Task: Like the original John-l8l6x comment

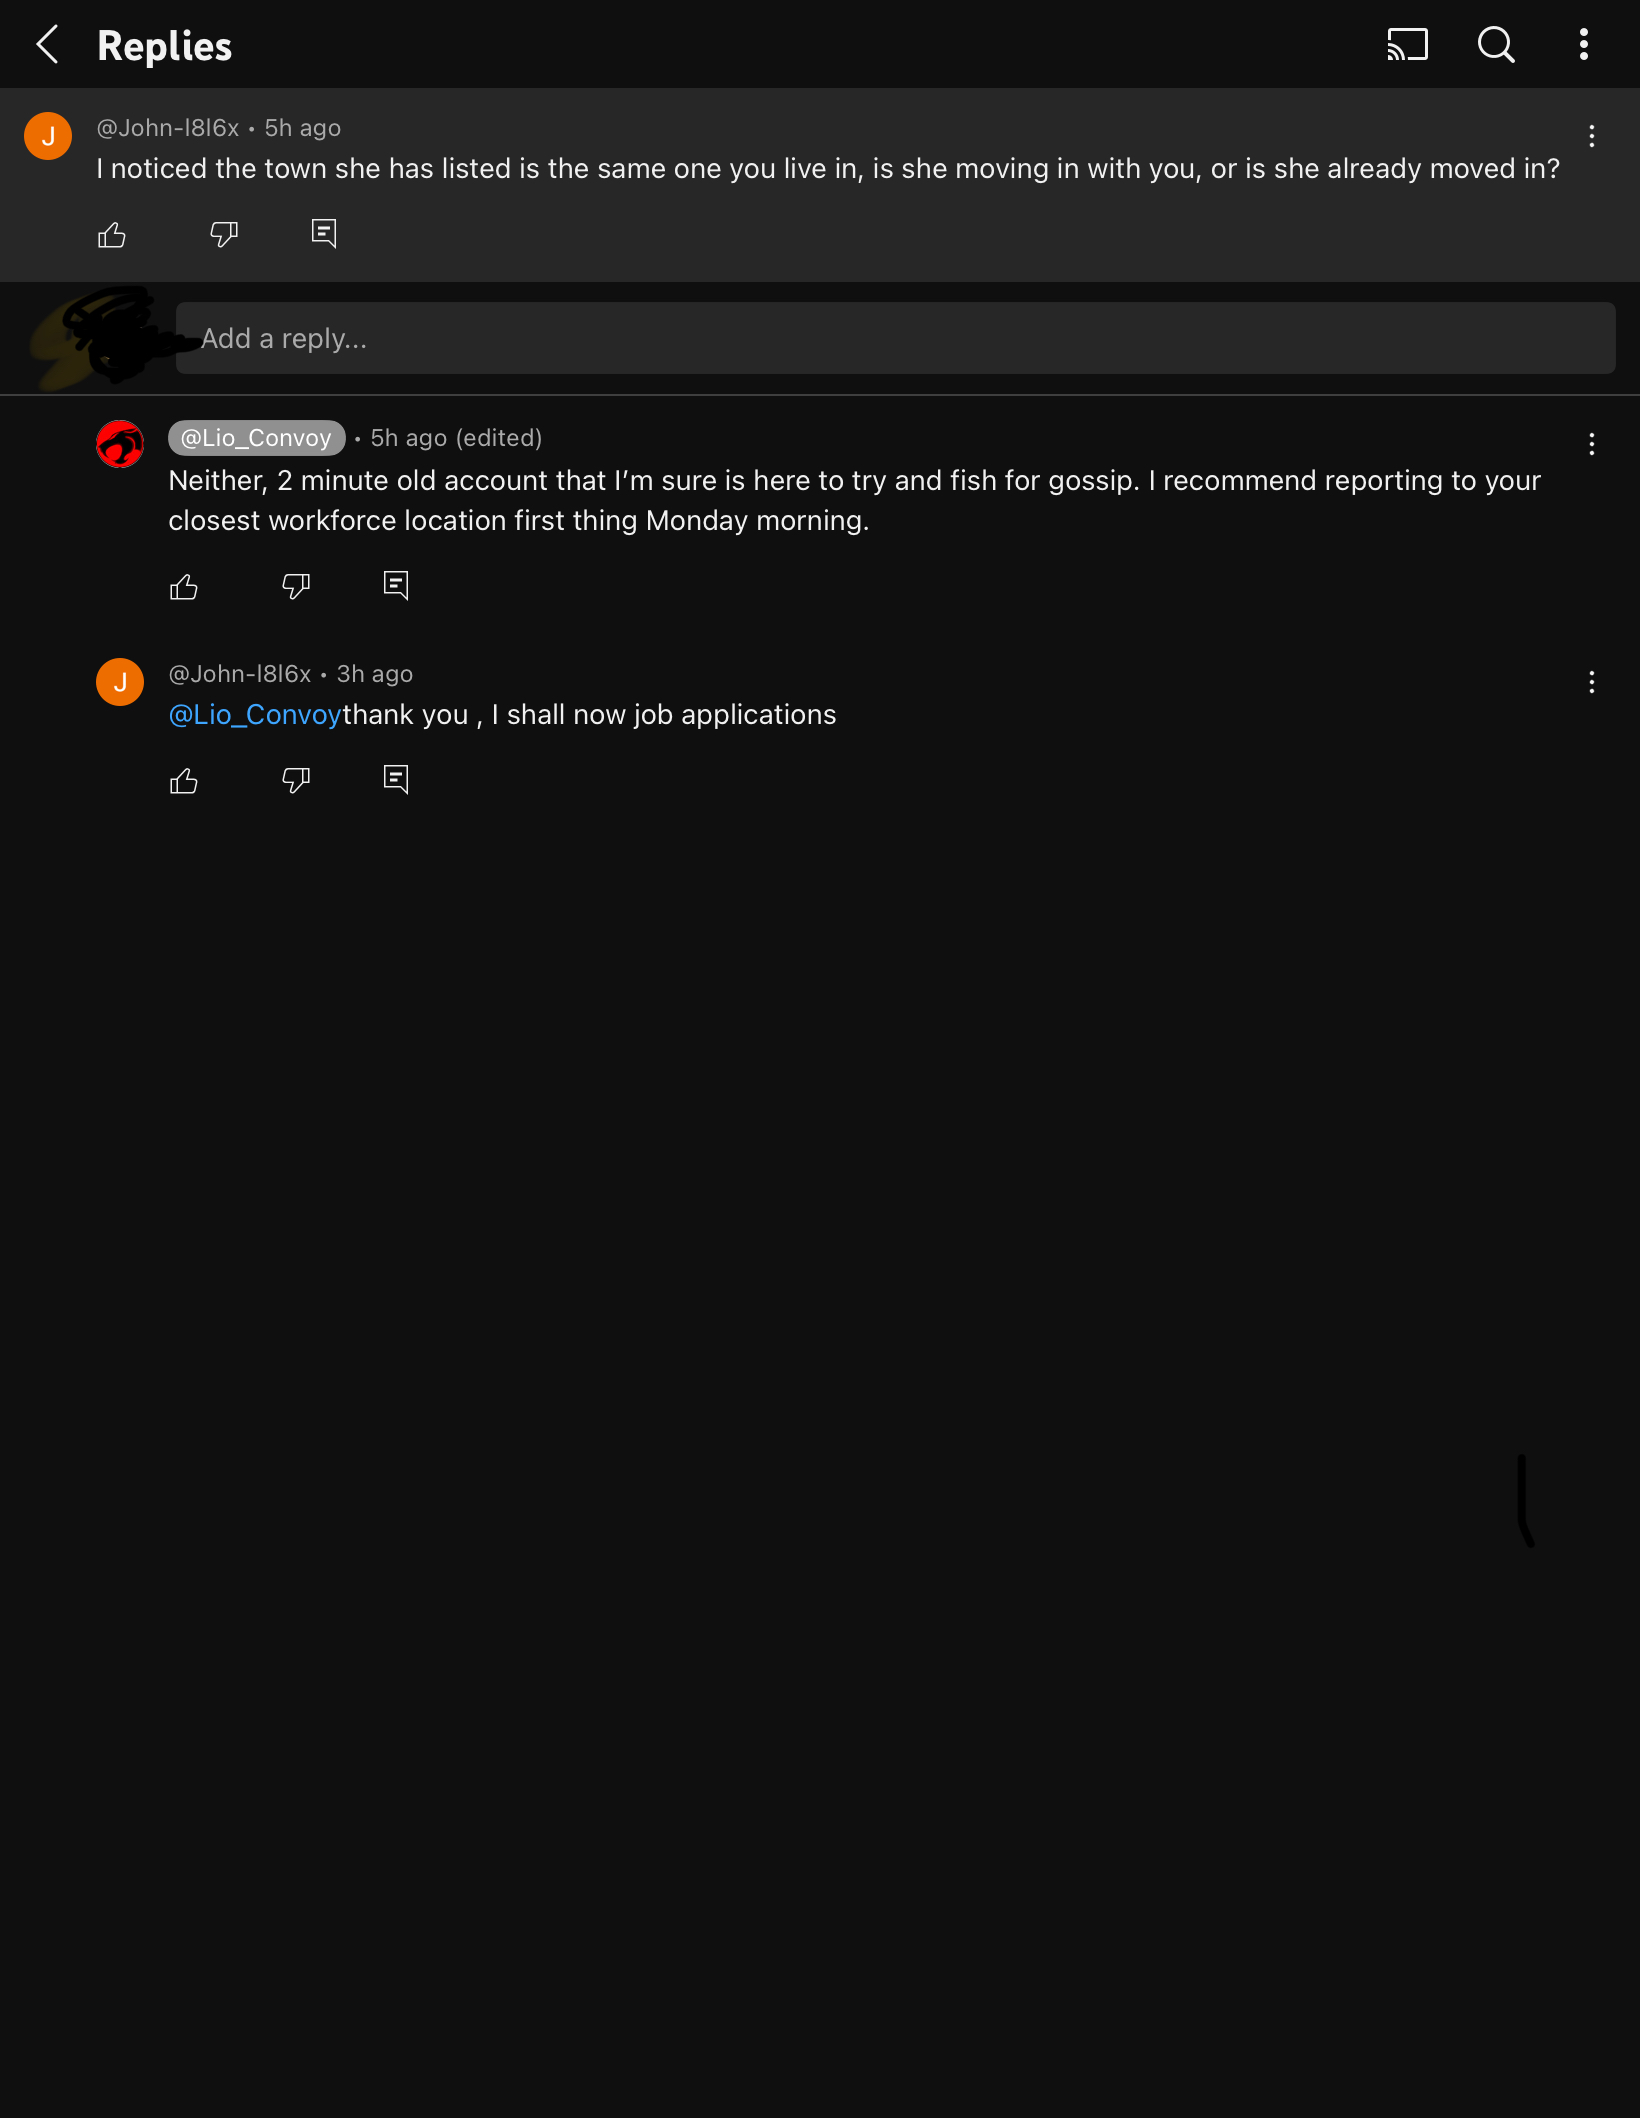Action: 112,235
